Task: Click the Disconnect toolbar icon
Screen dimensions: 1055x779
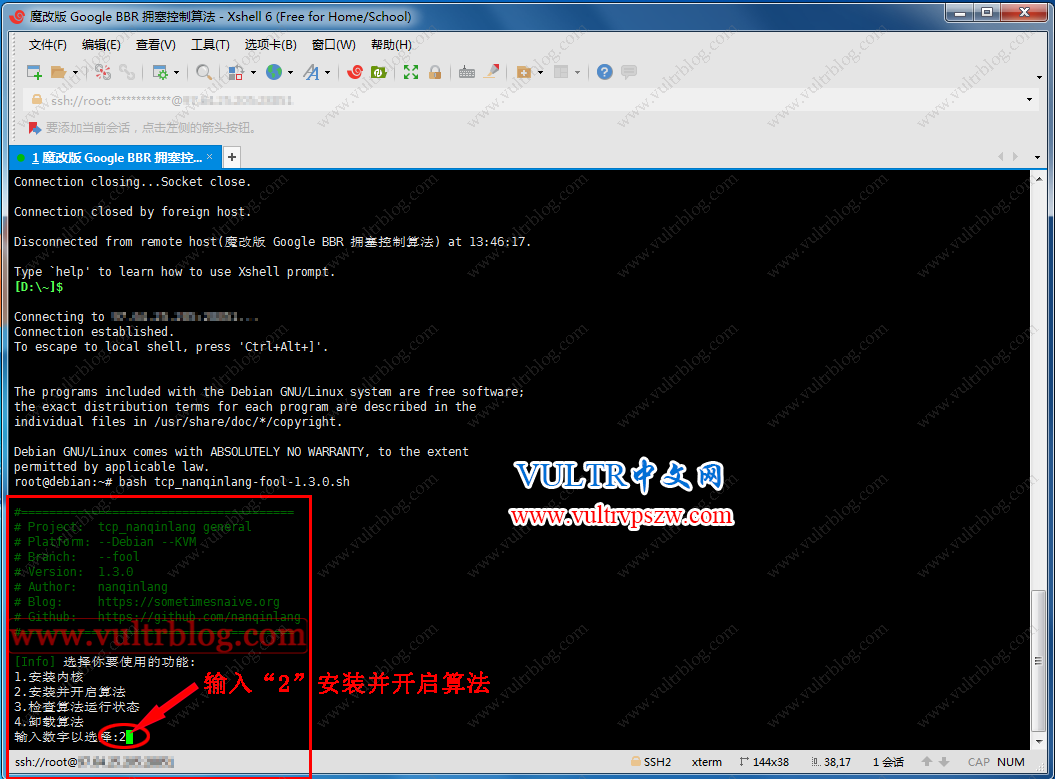Action: 103,72
